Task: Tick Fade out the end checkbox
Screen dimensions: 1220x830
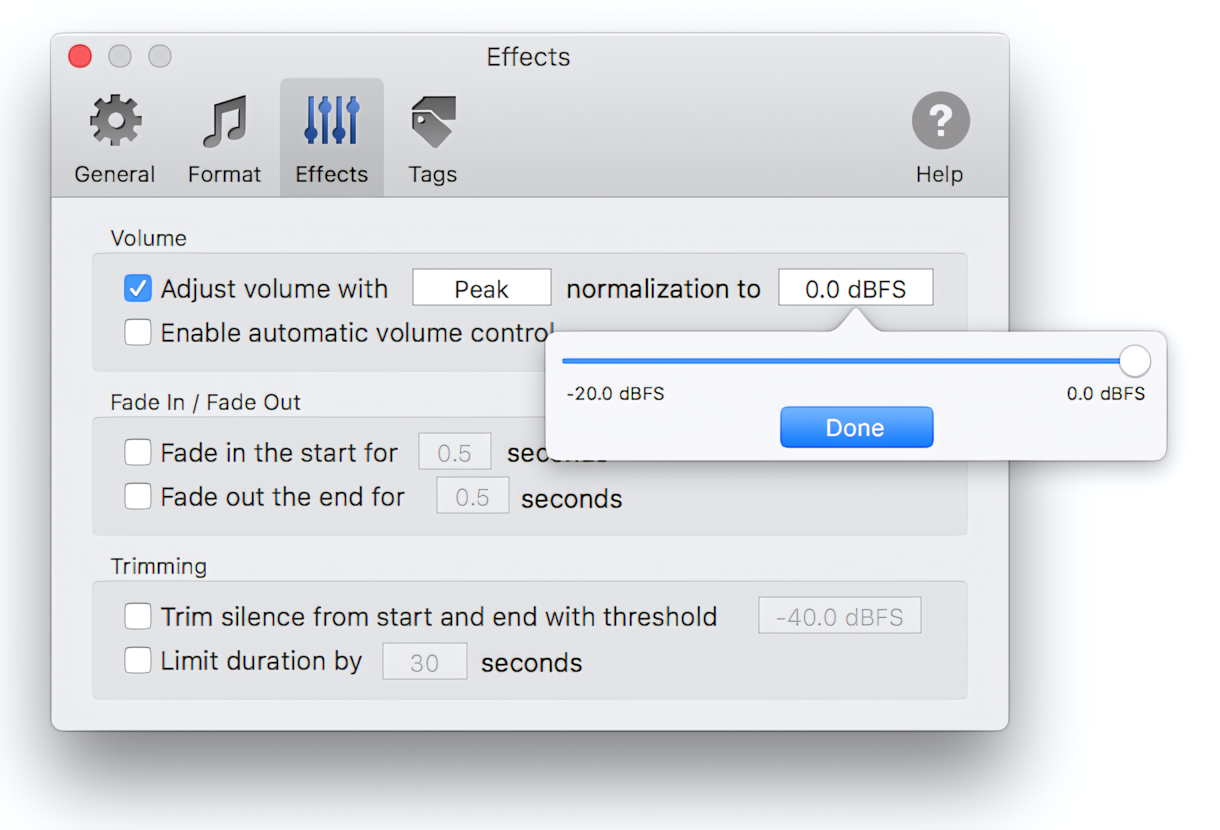Action: pos(138,496)
